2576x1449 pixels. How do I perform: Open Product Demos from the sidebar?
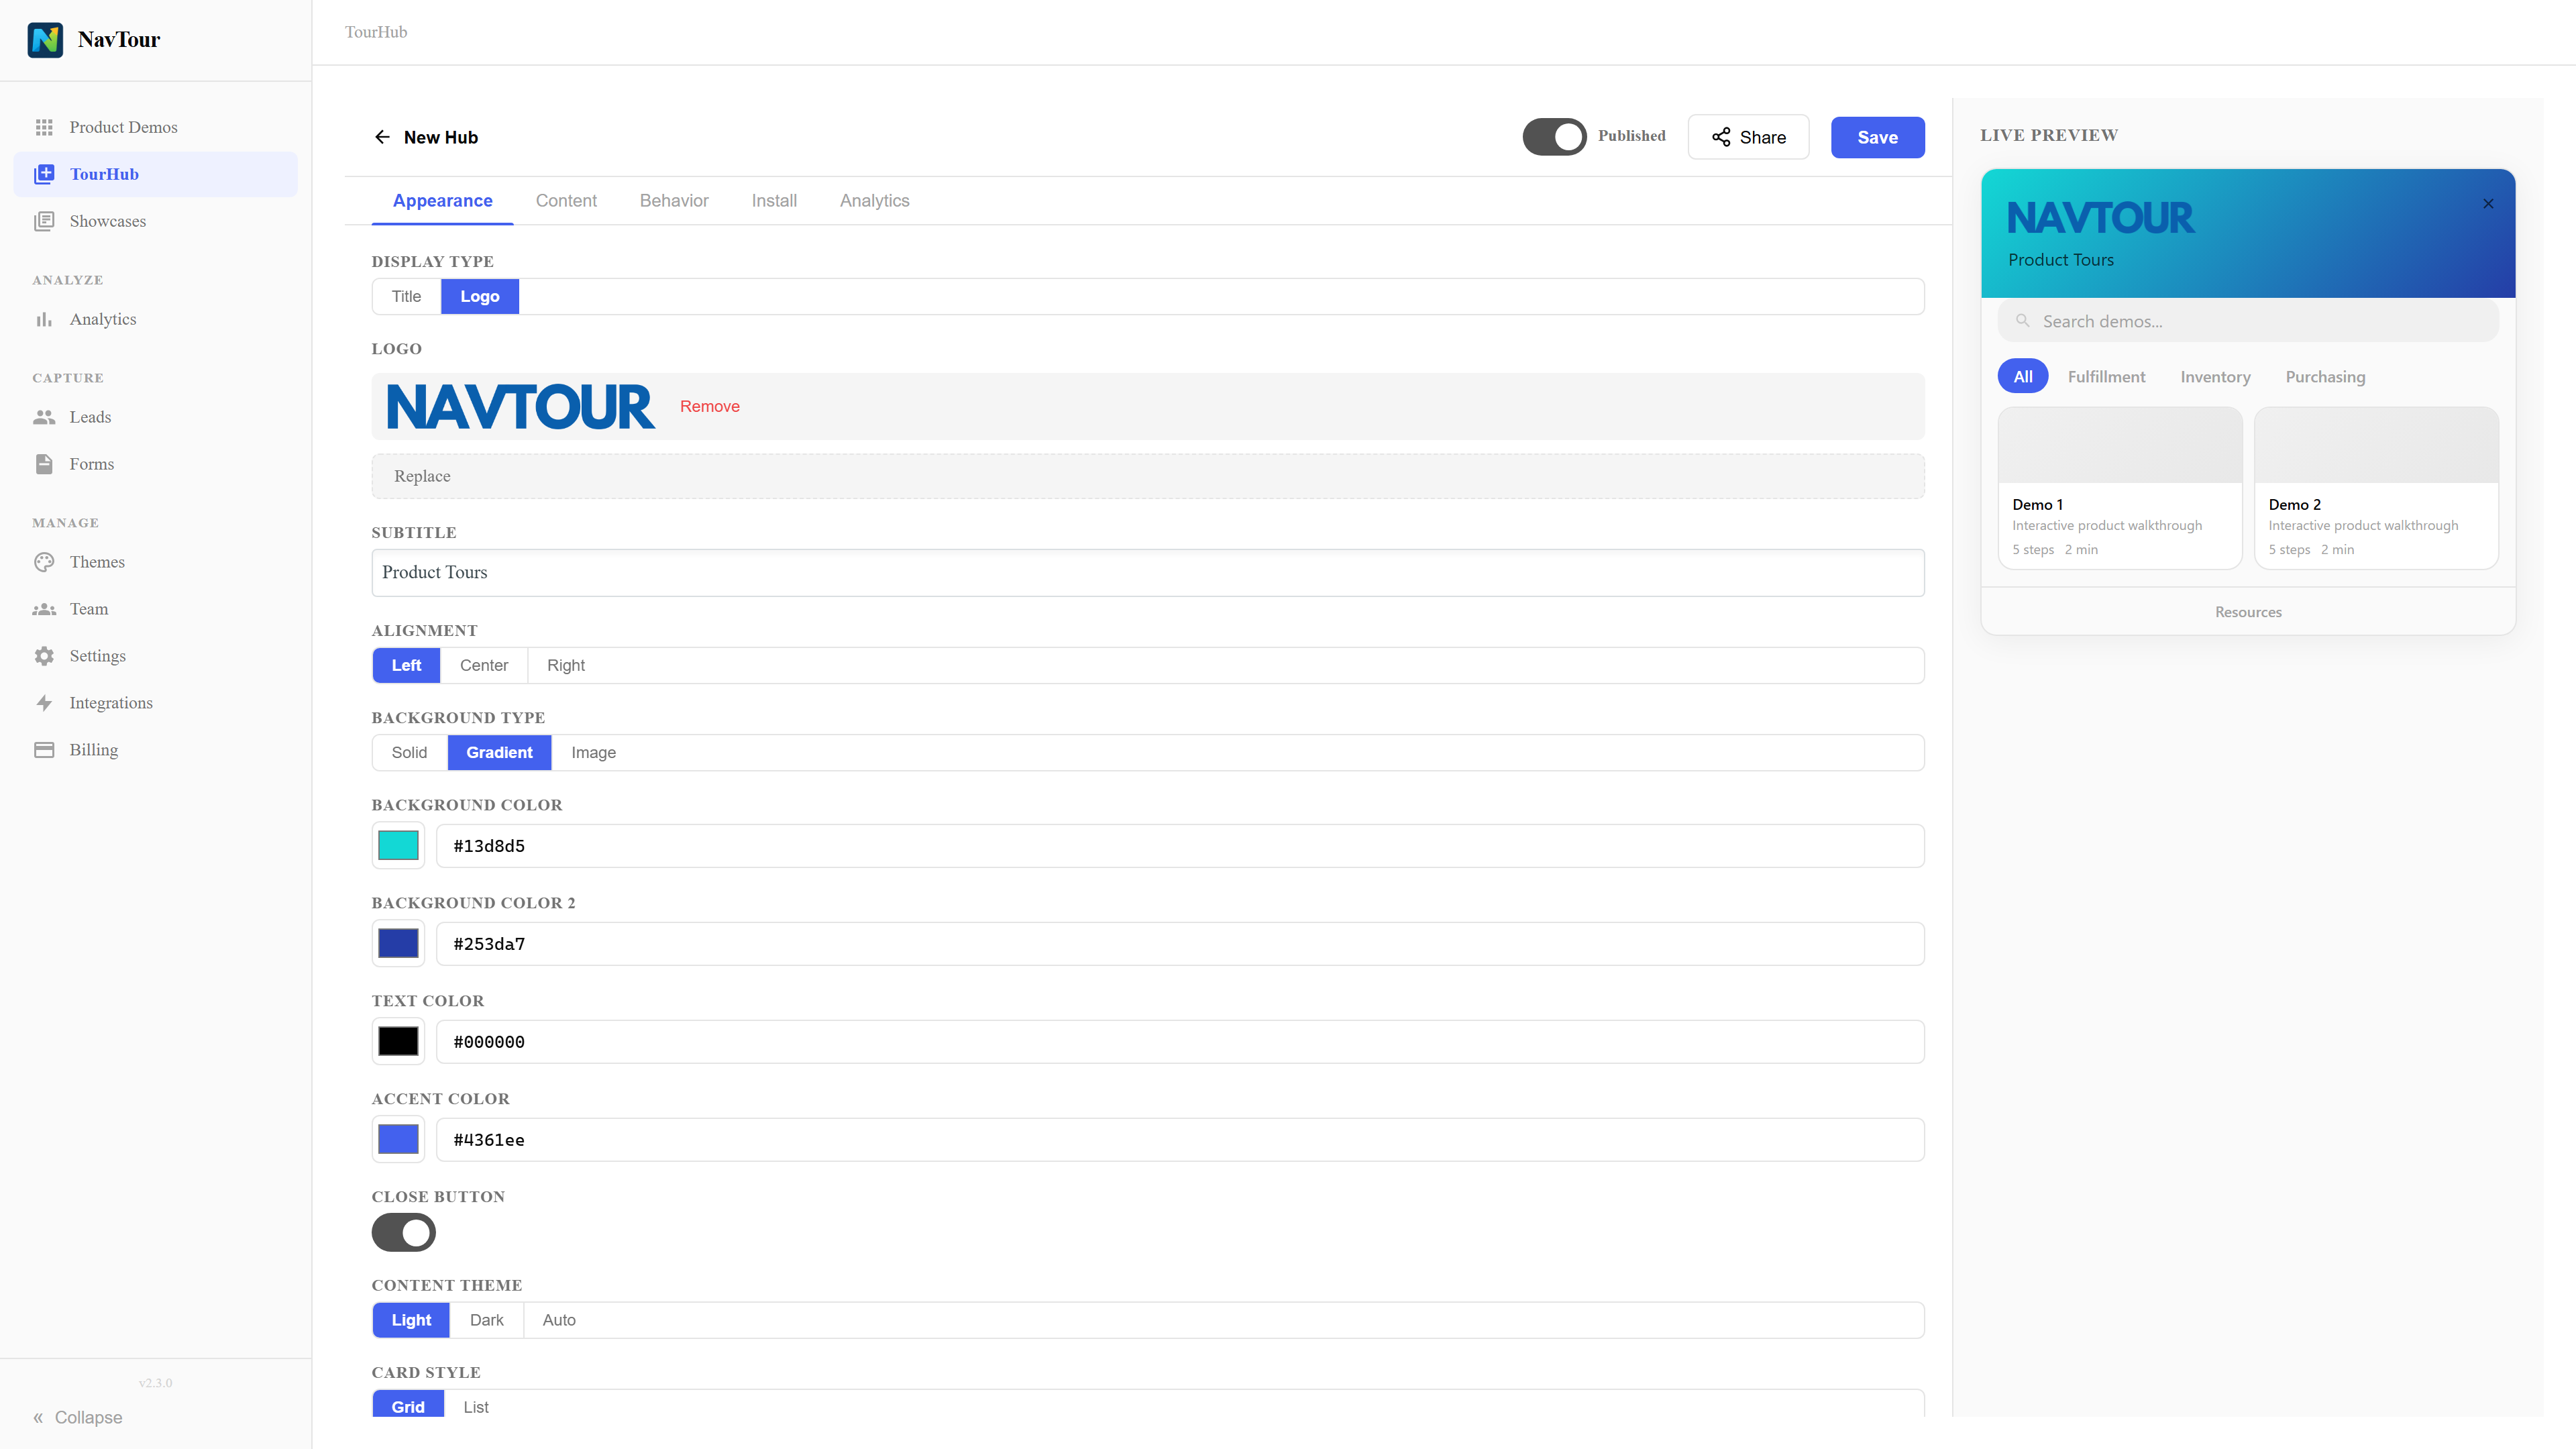click(x=123, y=127)
